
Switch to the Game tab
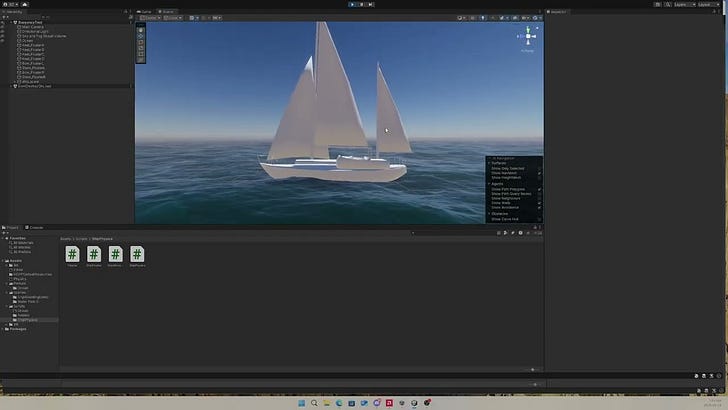[x=144, y=12]
